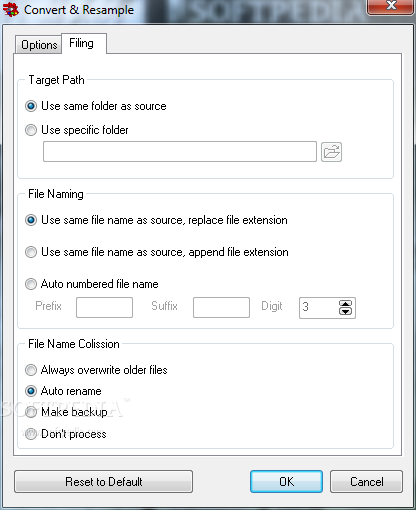
Task: Click the folder browse icon button
Action: click(x=331, y=152)
